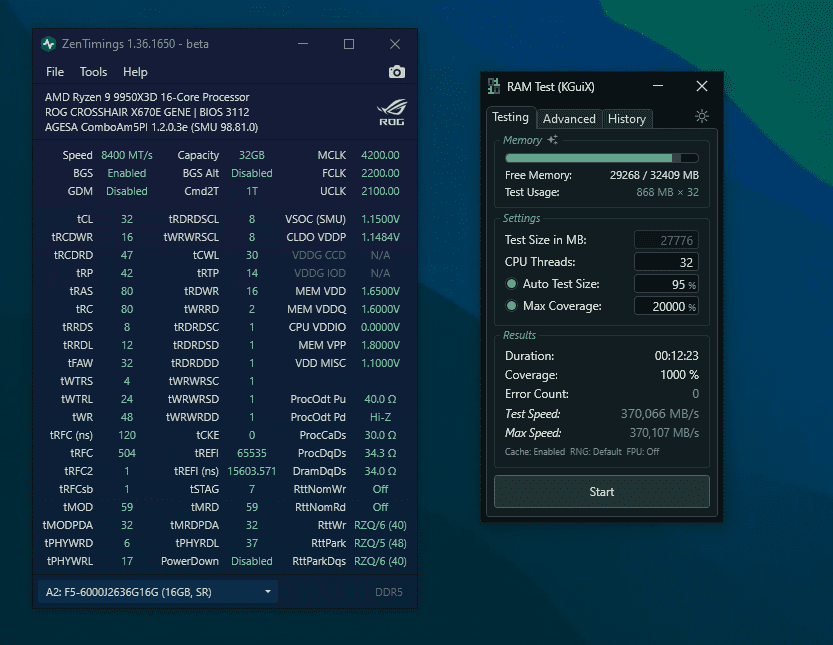Click the RttPark value RZQ/5 (48)
This screenshot has width=833, height=645.
click(x=380, y=543)
